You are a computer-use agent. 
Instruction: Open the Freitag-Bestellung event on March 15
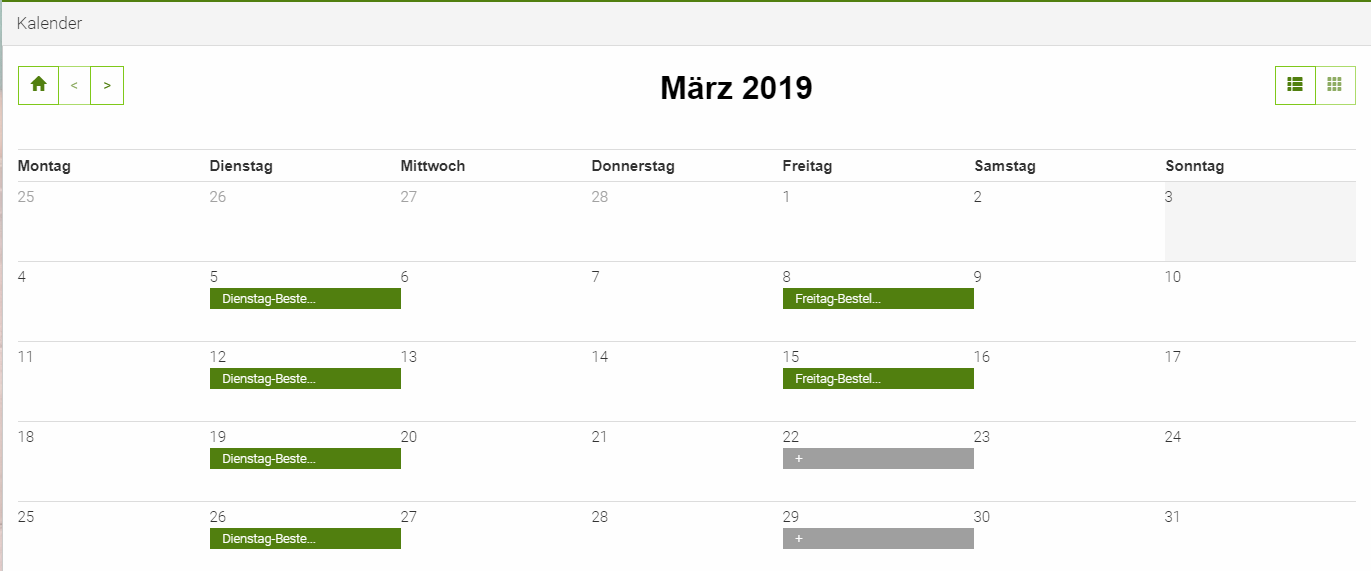(x=877, y=378)
